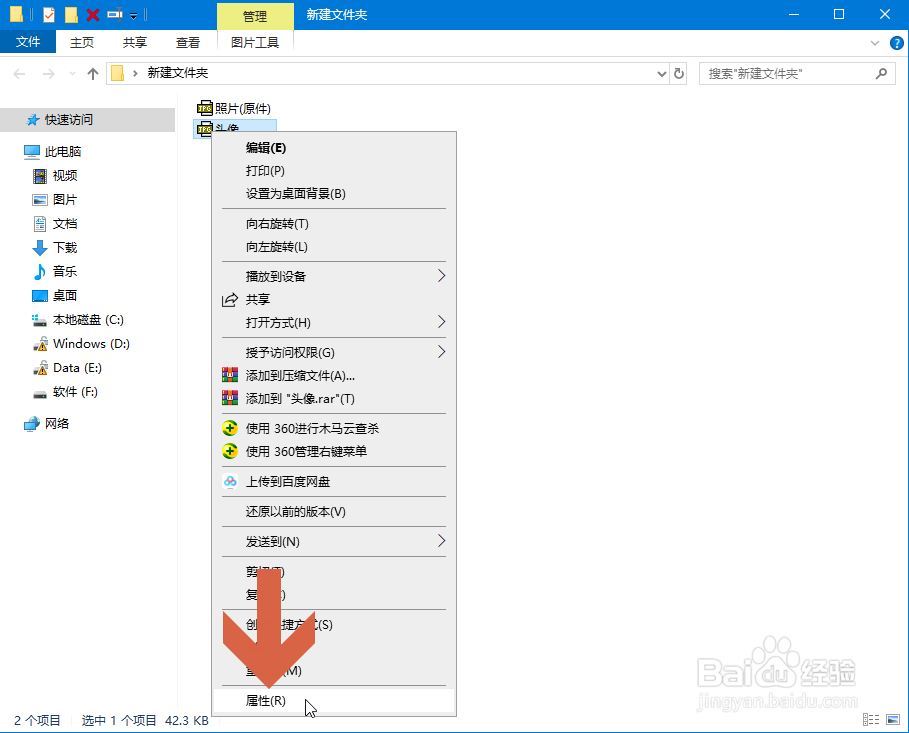Viewport: 909px width, 733px height.
Task: Click the Rename quick access icon
Action: pos(115,14)
